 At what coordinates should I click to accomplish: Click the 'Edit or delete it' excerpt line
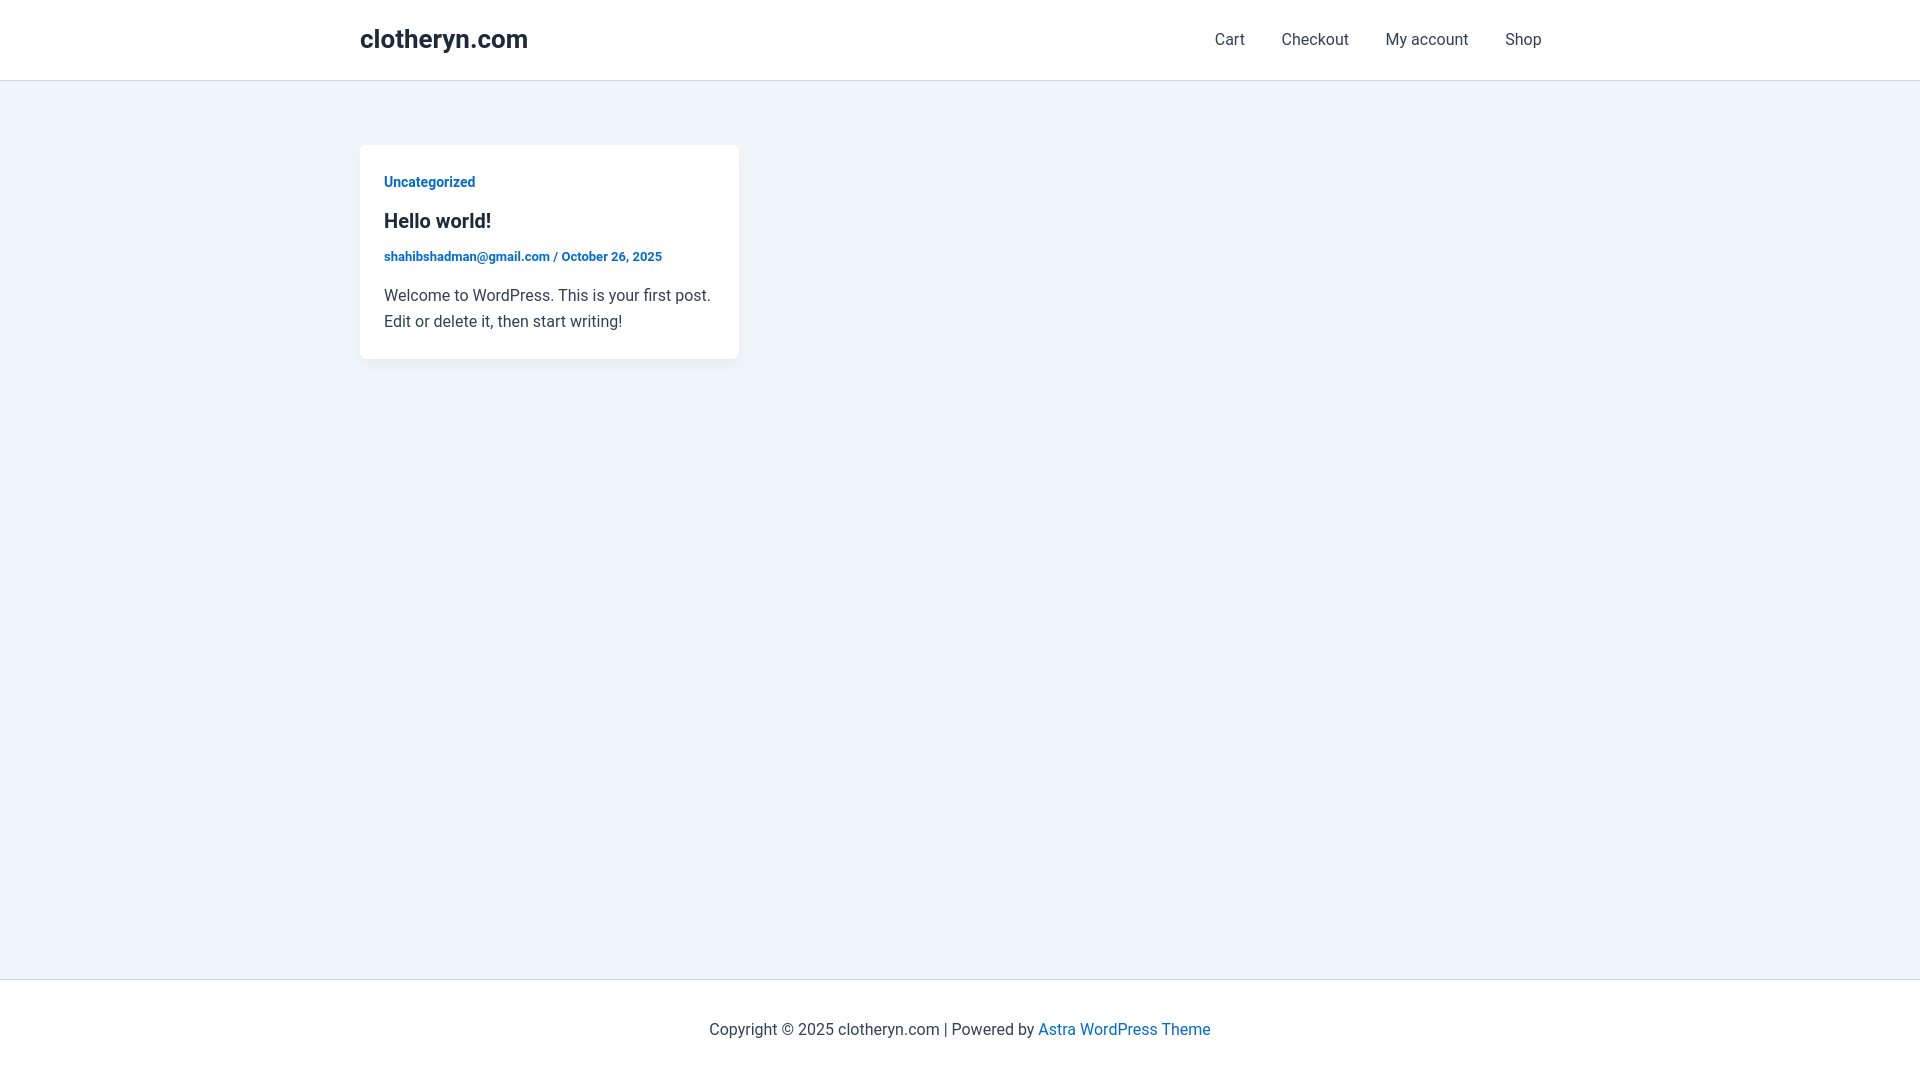tap(502, 322)
